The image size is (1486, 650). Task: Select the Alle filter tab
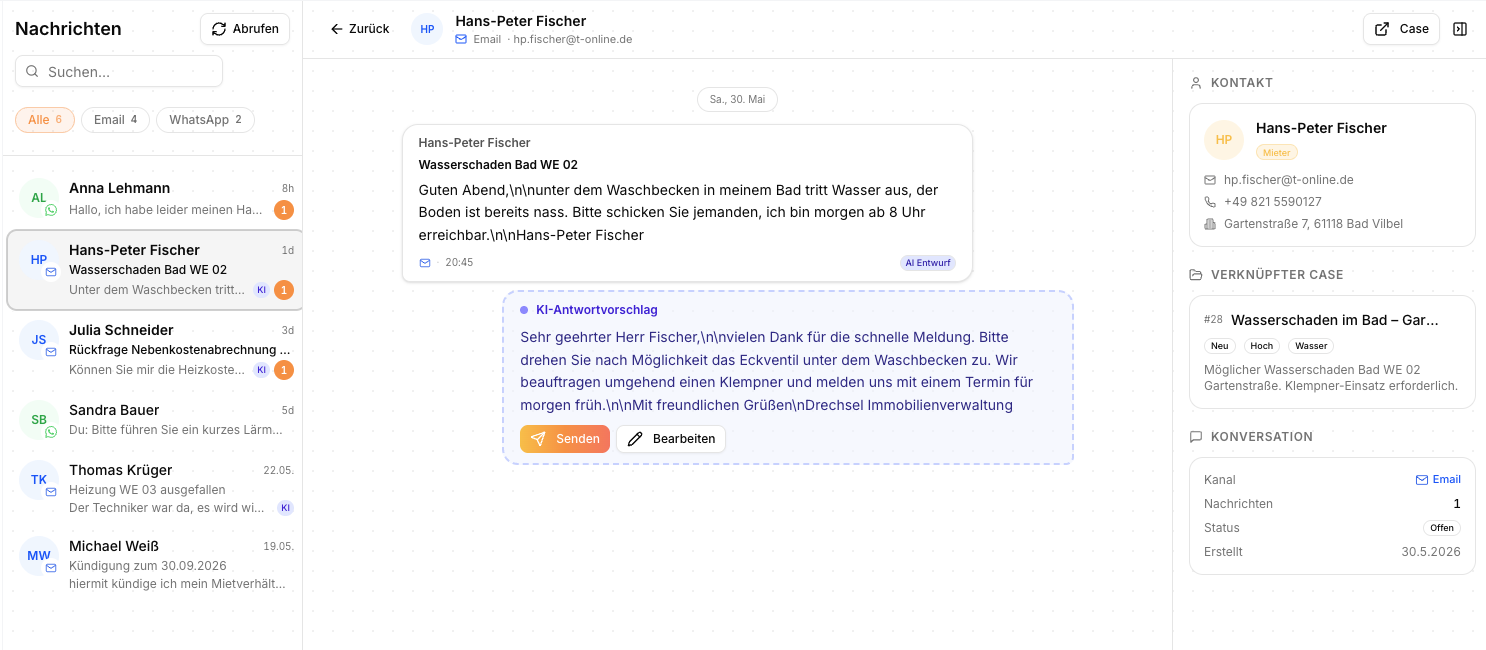[45, 120]
